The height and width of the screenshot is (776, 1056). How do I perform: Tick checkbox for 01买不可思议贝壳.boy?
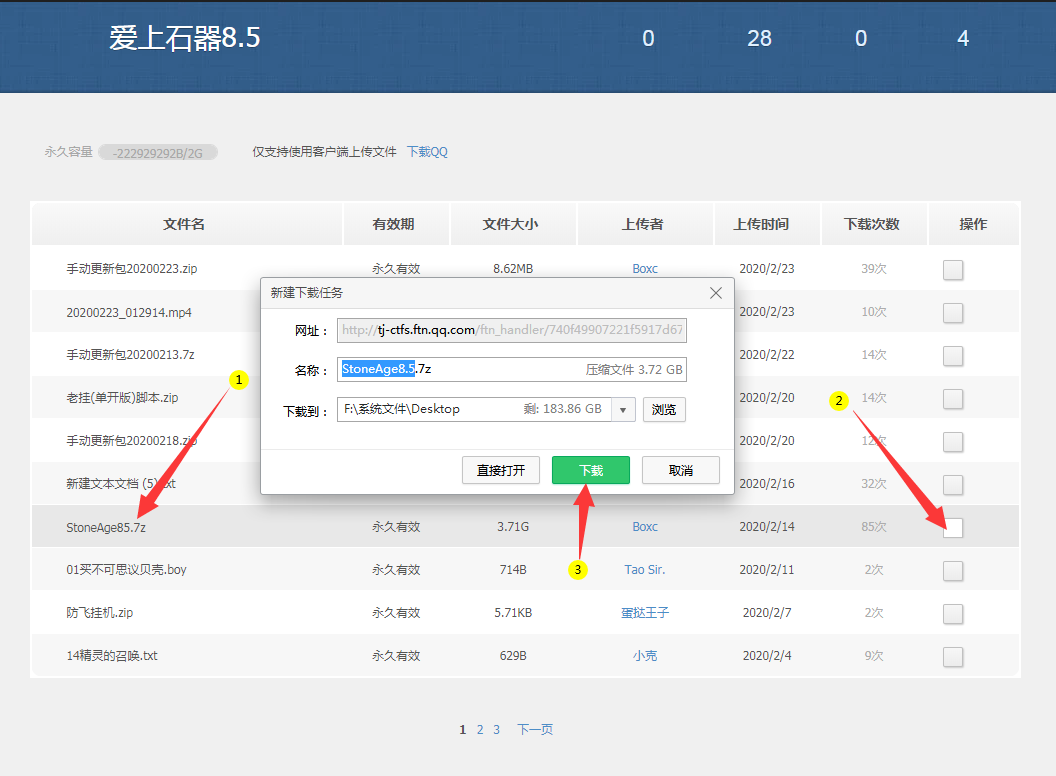click(x=953, y=570)
